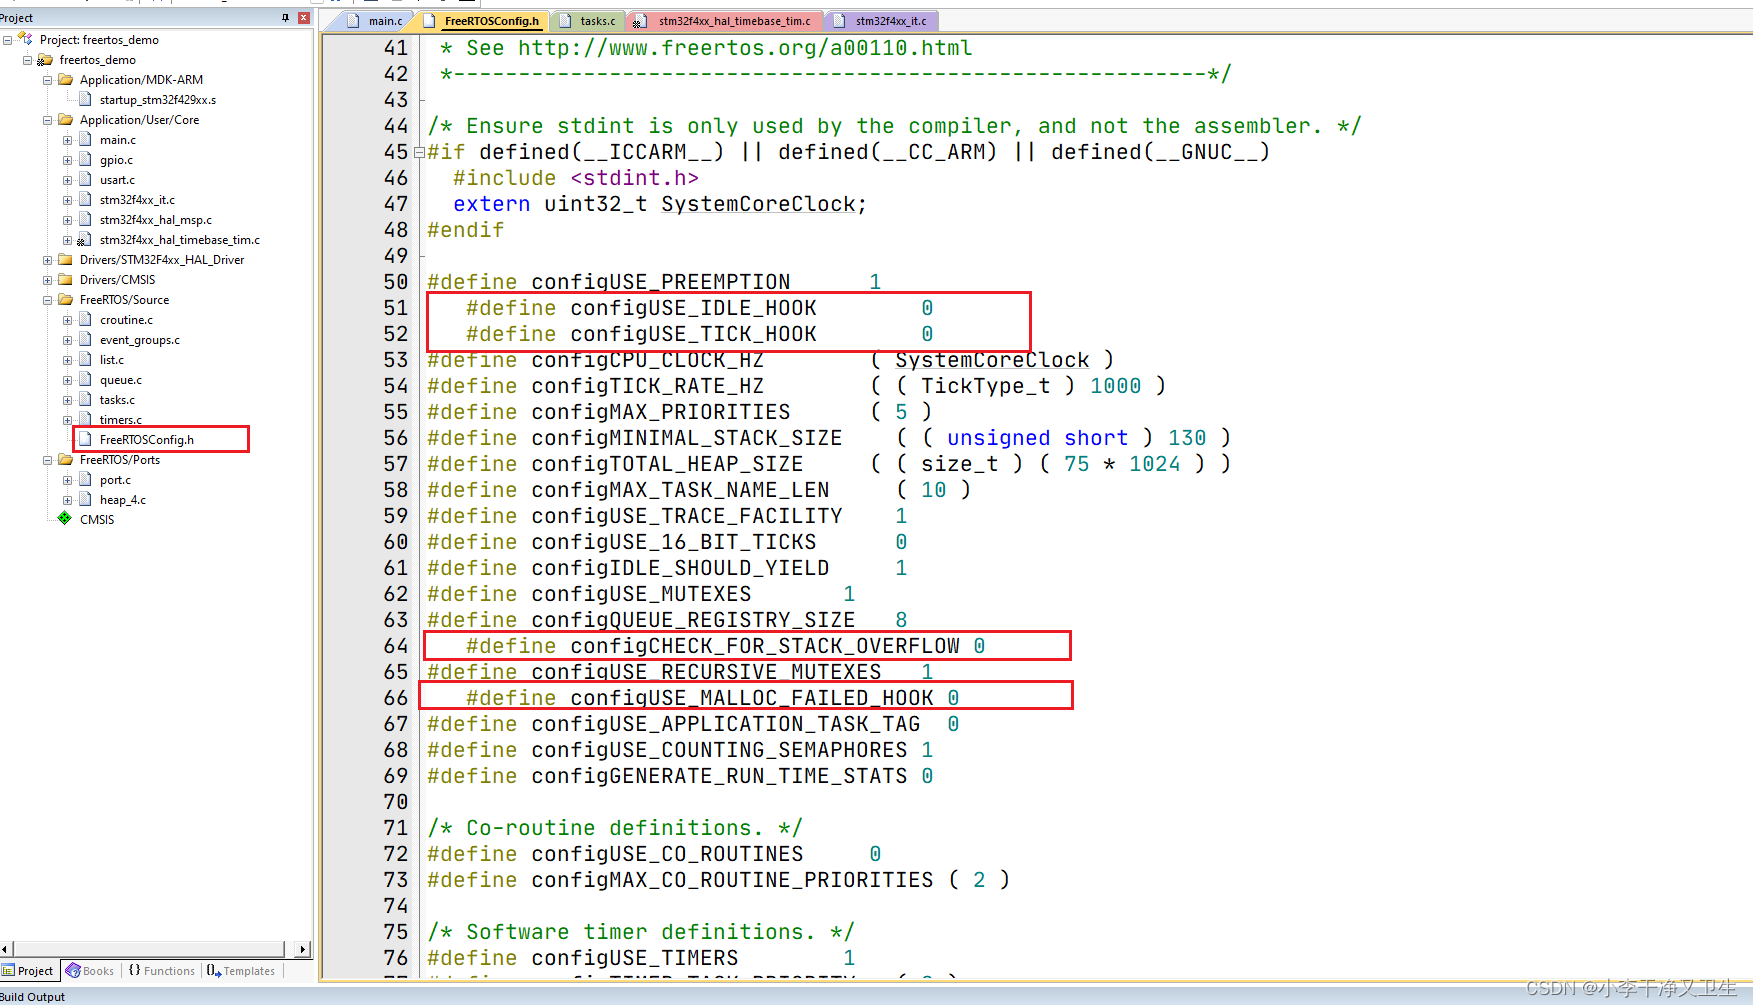Place cursor on configUSE_MALLOC_FAILED_HOOK definition
Viewport: 1753px width, 1007px height.
pyautogui.click(x=752, y=698)
